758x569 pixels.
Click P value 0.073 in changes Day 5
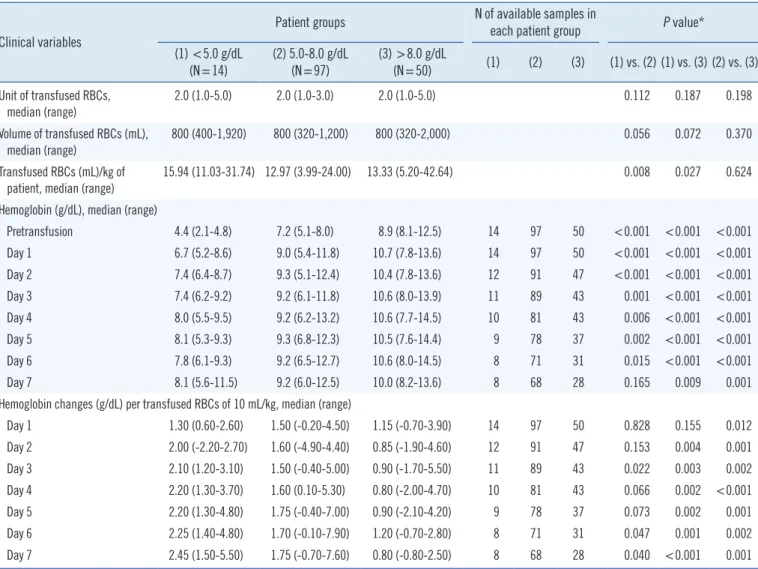click(x=637, y=512)
